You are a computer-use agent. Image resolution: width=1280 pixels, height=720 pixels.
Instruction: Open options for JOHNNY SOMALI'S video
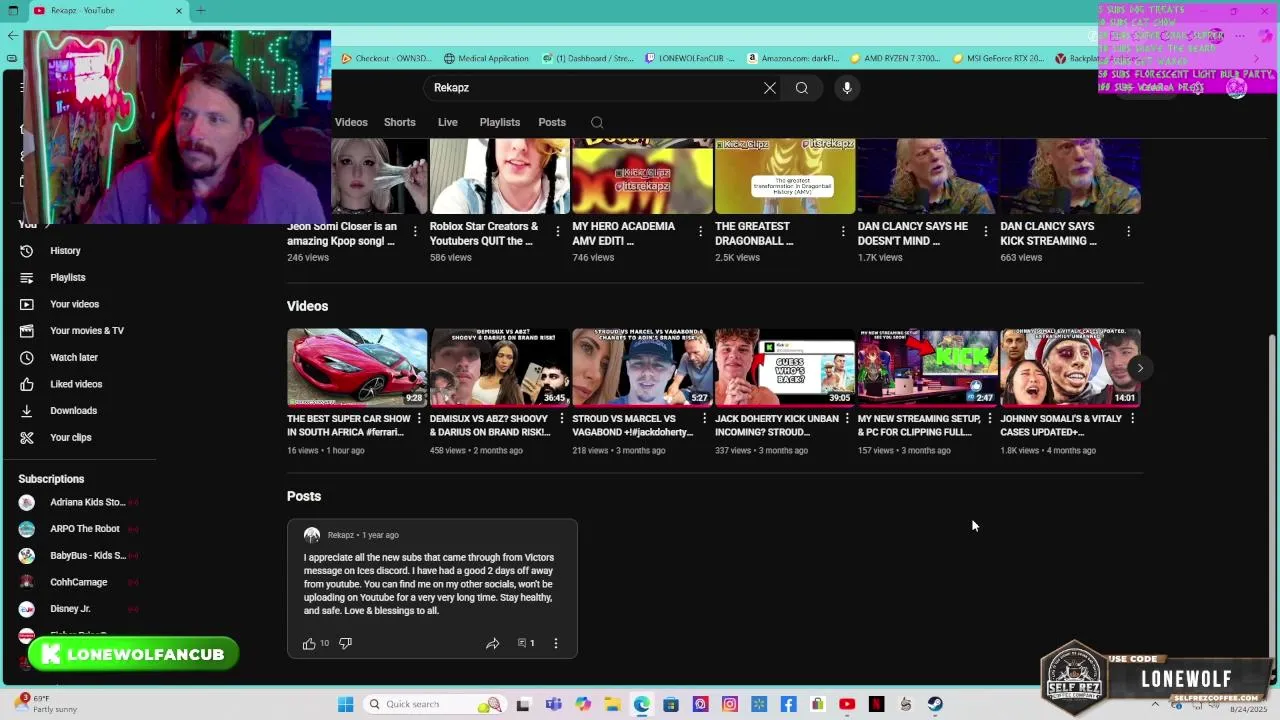(x=1132, y=419)
